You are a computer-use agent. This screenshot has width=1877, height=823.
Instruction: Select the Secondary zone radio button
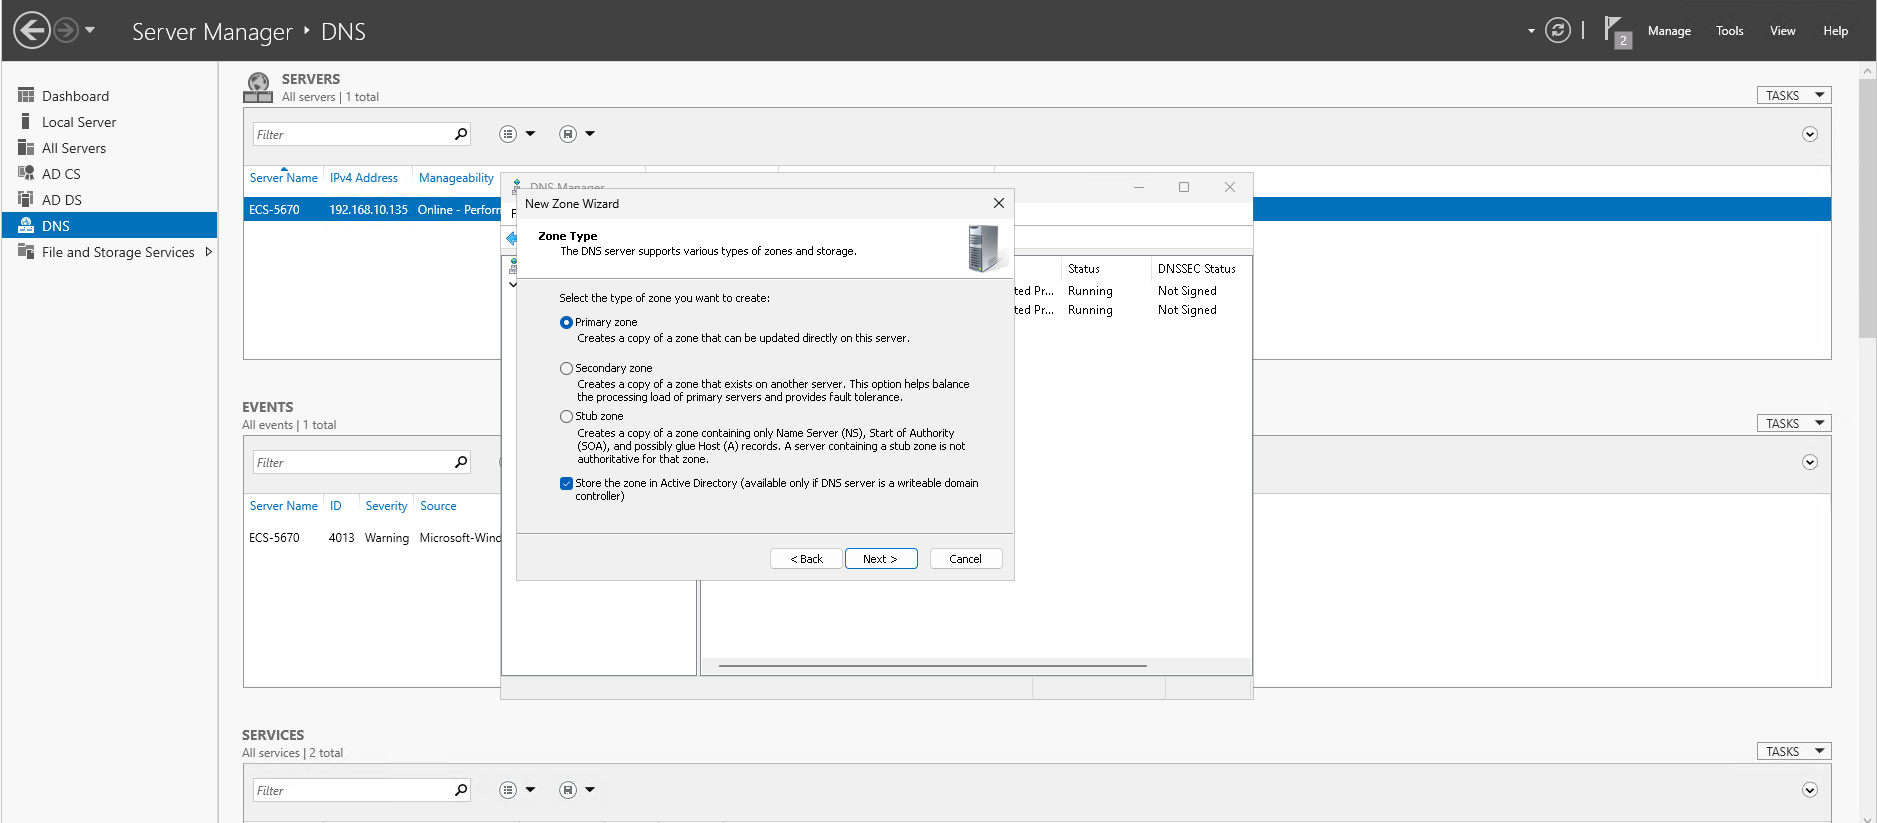[566, 369]
